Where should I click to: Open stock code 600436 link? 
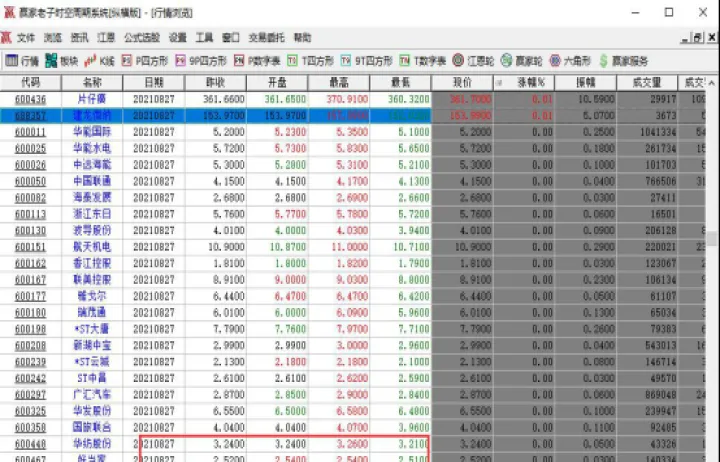(x=30, y=99)
